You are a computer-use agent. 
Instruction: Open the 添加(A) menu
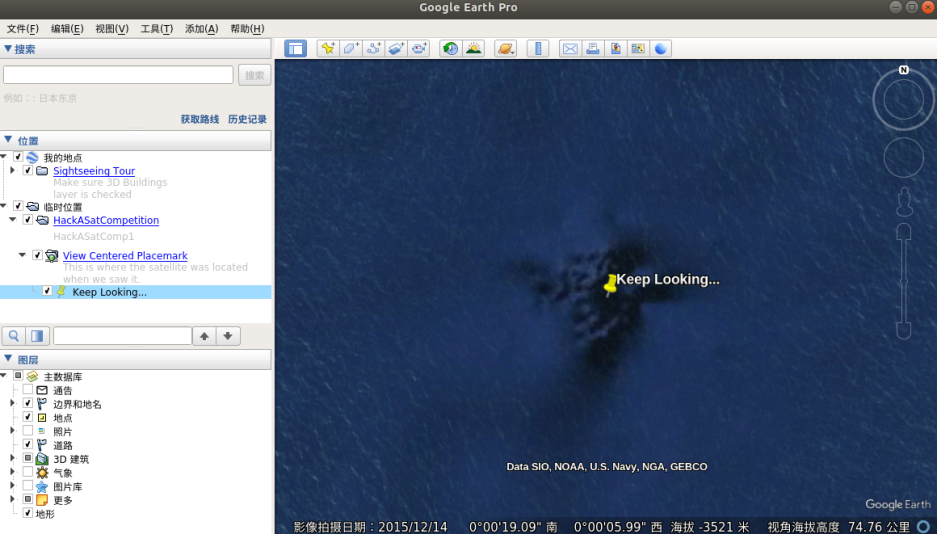(201, 29)
